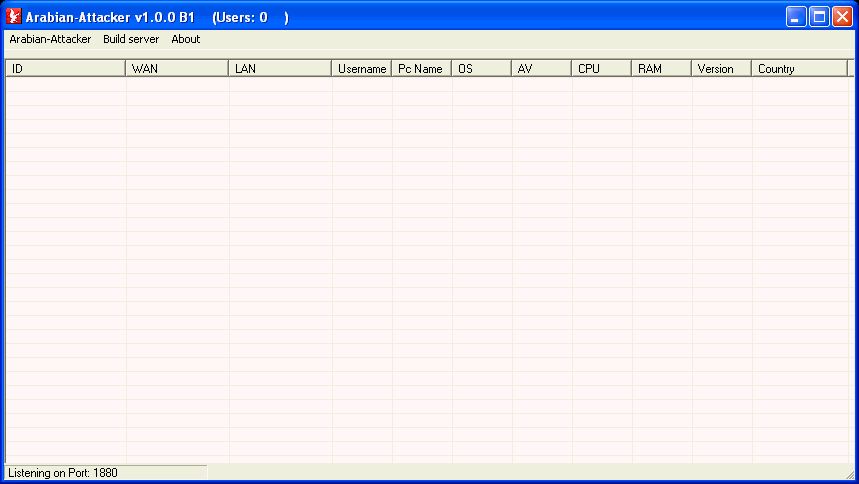Screen dimensions: 859x484
Task: Select the Pc Name column header
Action: coord(421,69)
